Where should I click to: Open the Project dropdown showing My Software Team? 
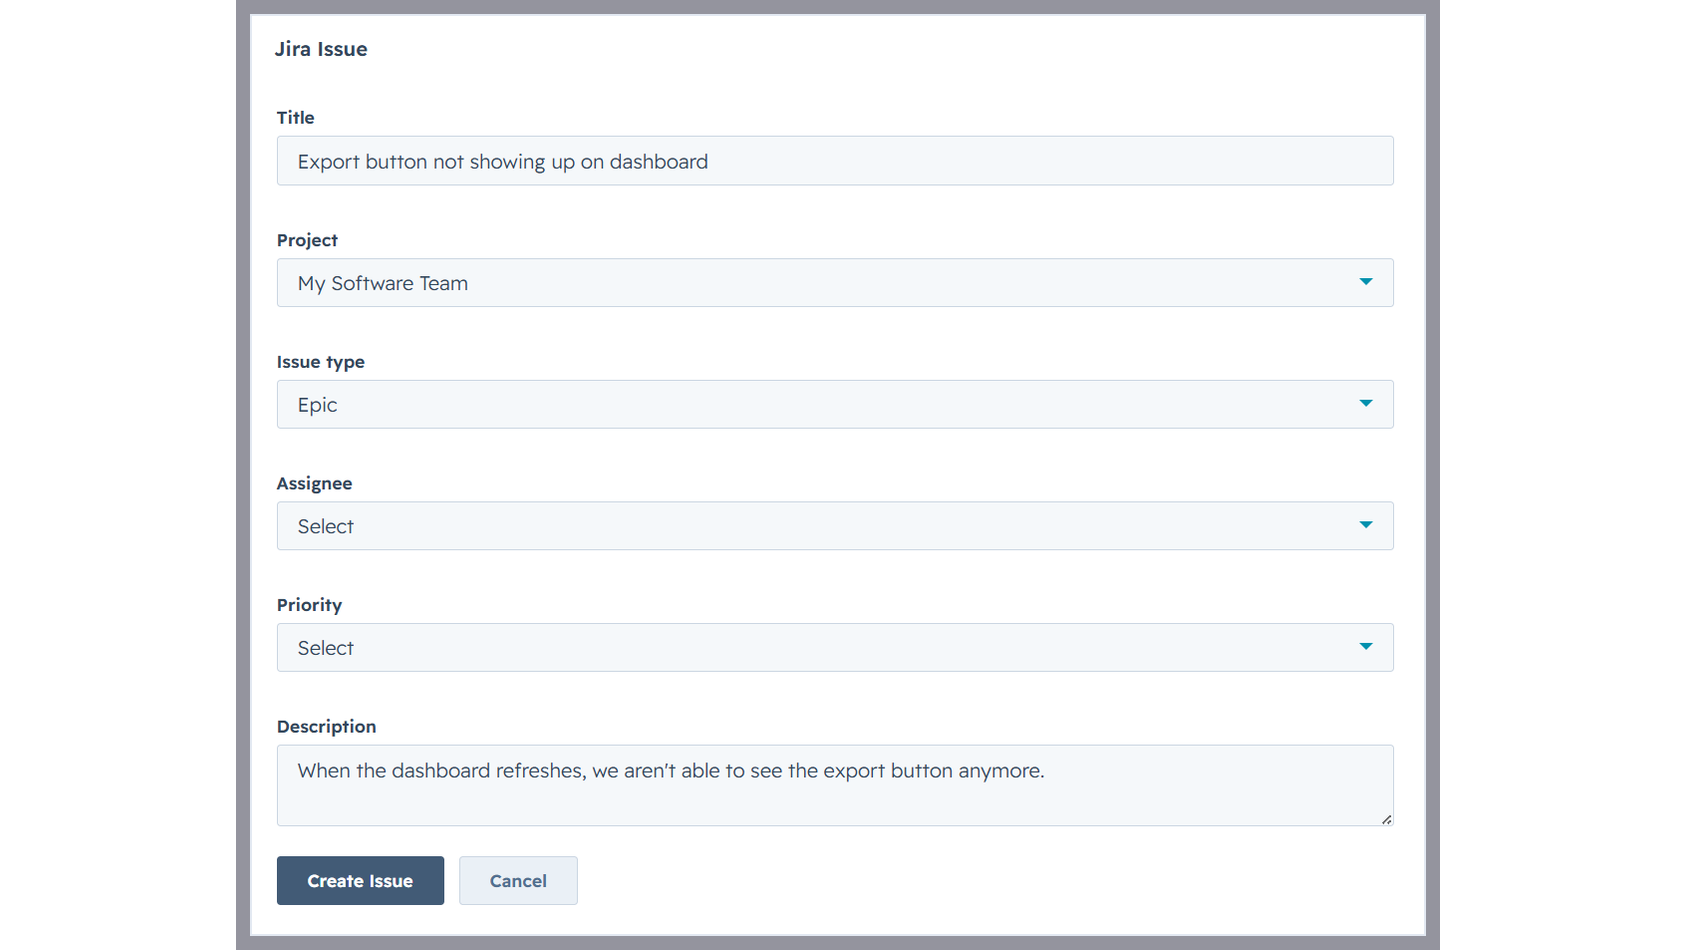[835, 283]
